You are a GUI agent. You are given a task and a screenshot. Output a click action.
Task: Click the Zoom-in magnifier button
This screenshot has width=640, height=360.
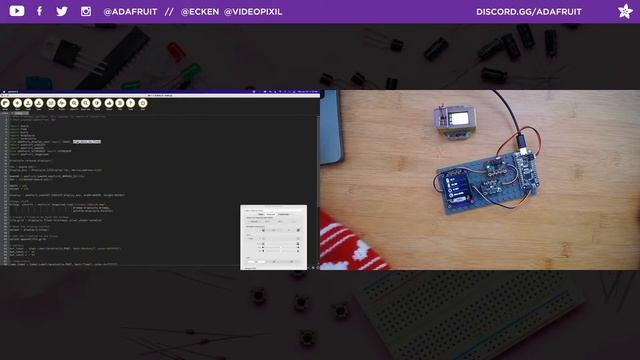click(x=74, y=104)
